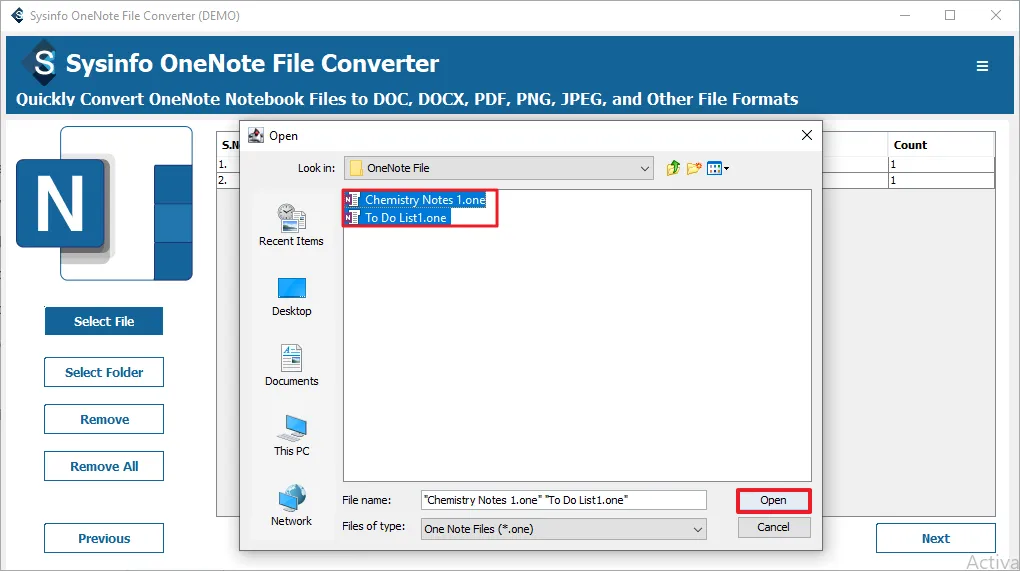1020x571 pixels.
Task: Click the File name input field
Action: tap(563, 500)
